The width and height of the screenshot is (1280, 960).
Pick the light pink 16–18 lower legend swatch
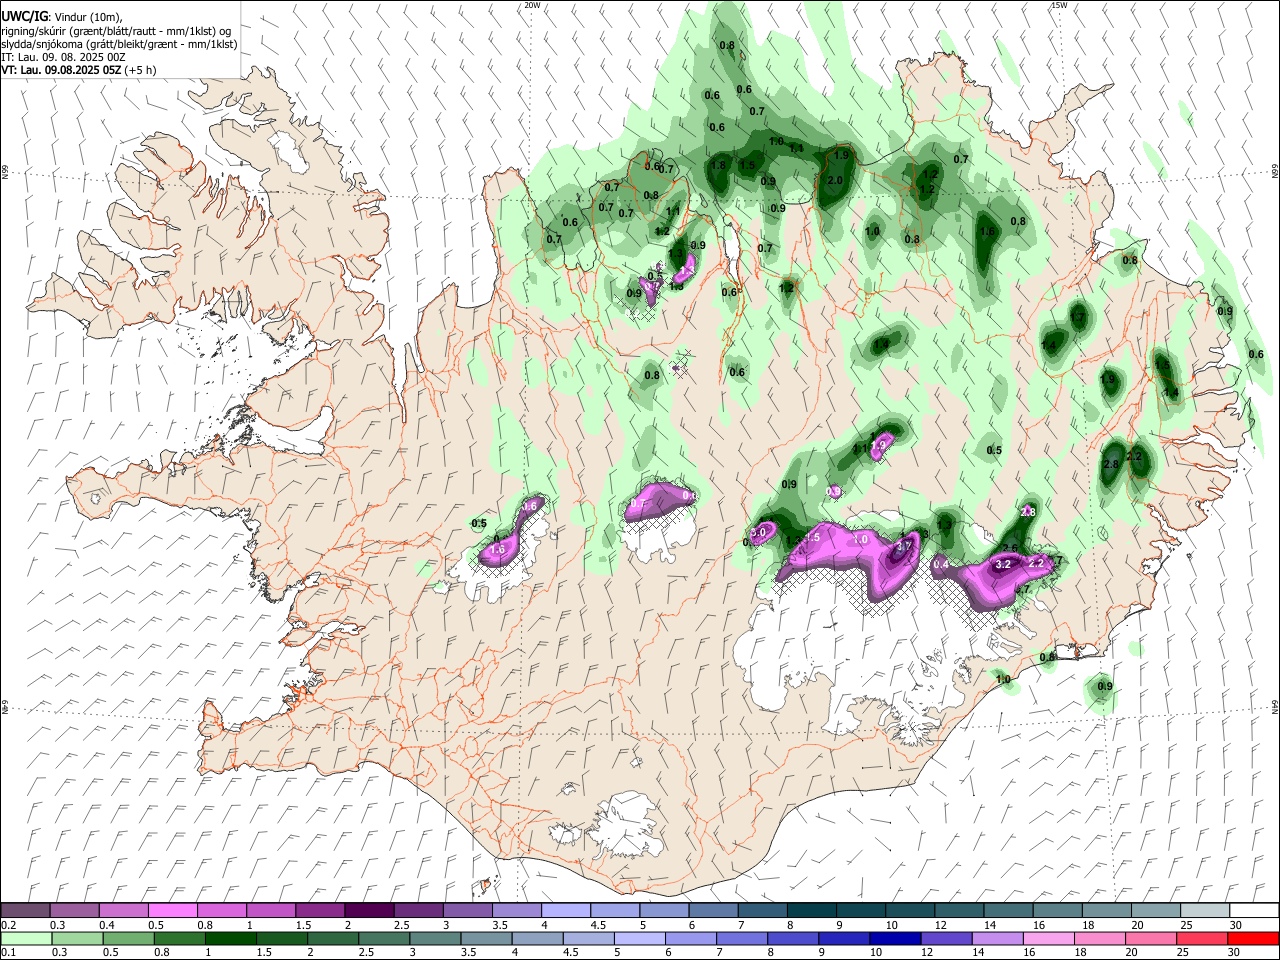coord(1049,939)
